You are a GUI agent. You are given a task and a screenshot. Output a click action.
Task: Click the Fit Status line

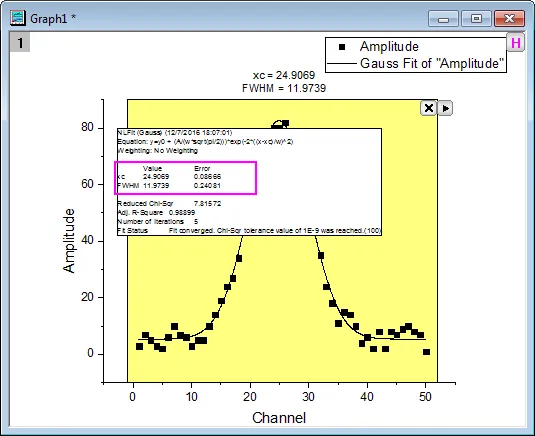(249, 231)
